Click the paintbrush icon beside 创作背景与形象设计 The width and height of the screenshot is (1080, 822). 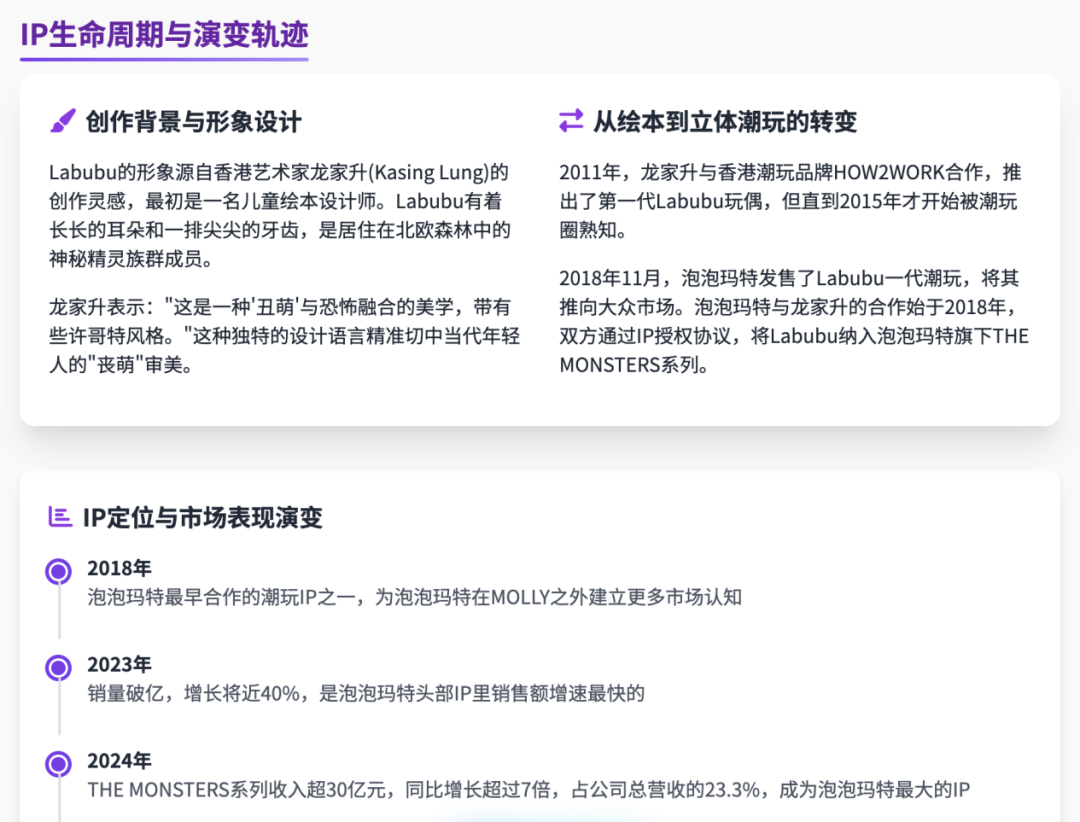pyautogui.click(x=63, y=121)
